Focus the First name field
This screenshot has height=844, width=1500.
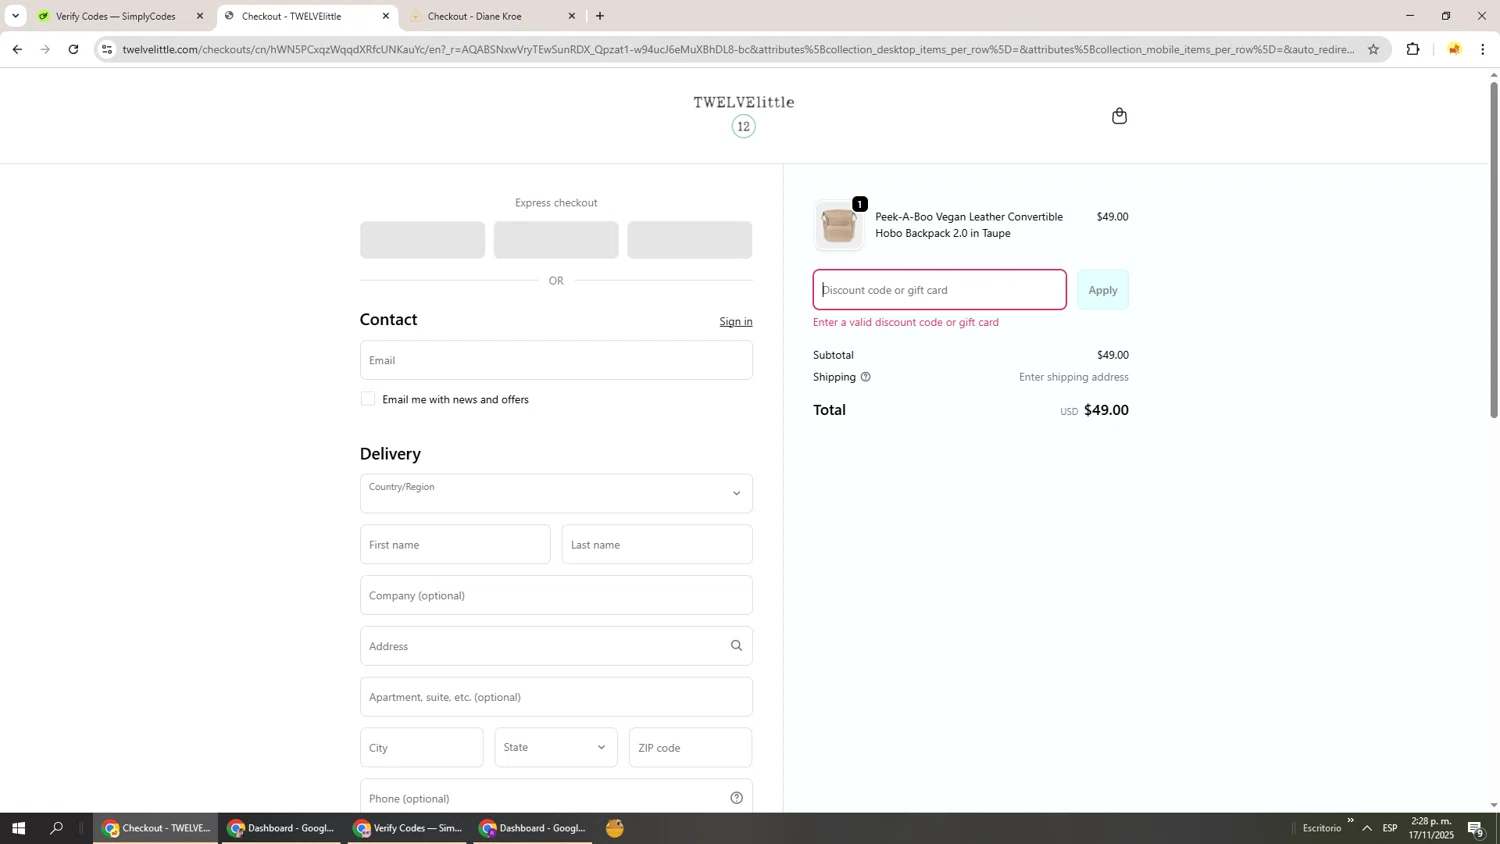pyautogui.click(x=455, y=544)
